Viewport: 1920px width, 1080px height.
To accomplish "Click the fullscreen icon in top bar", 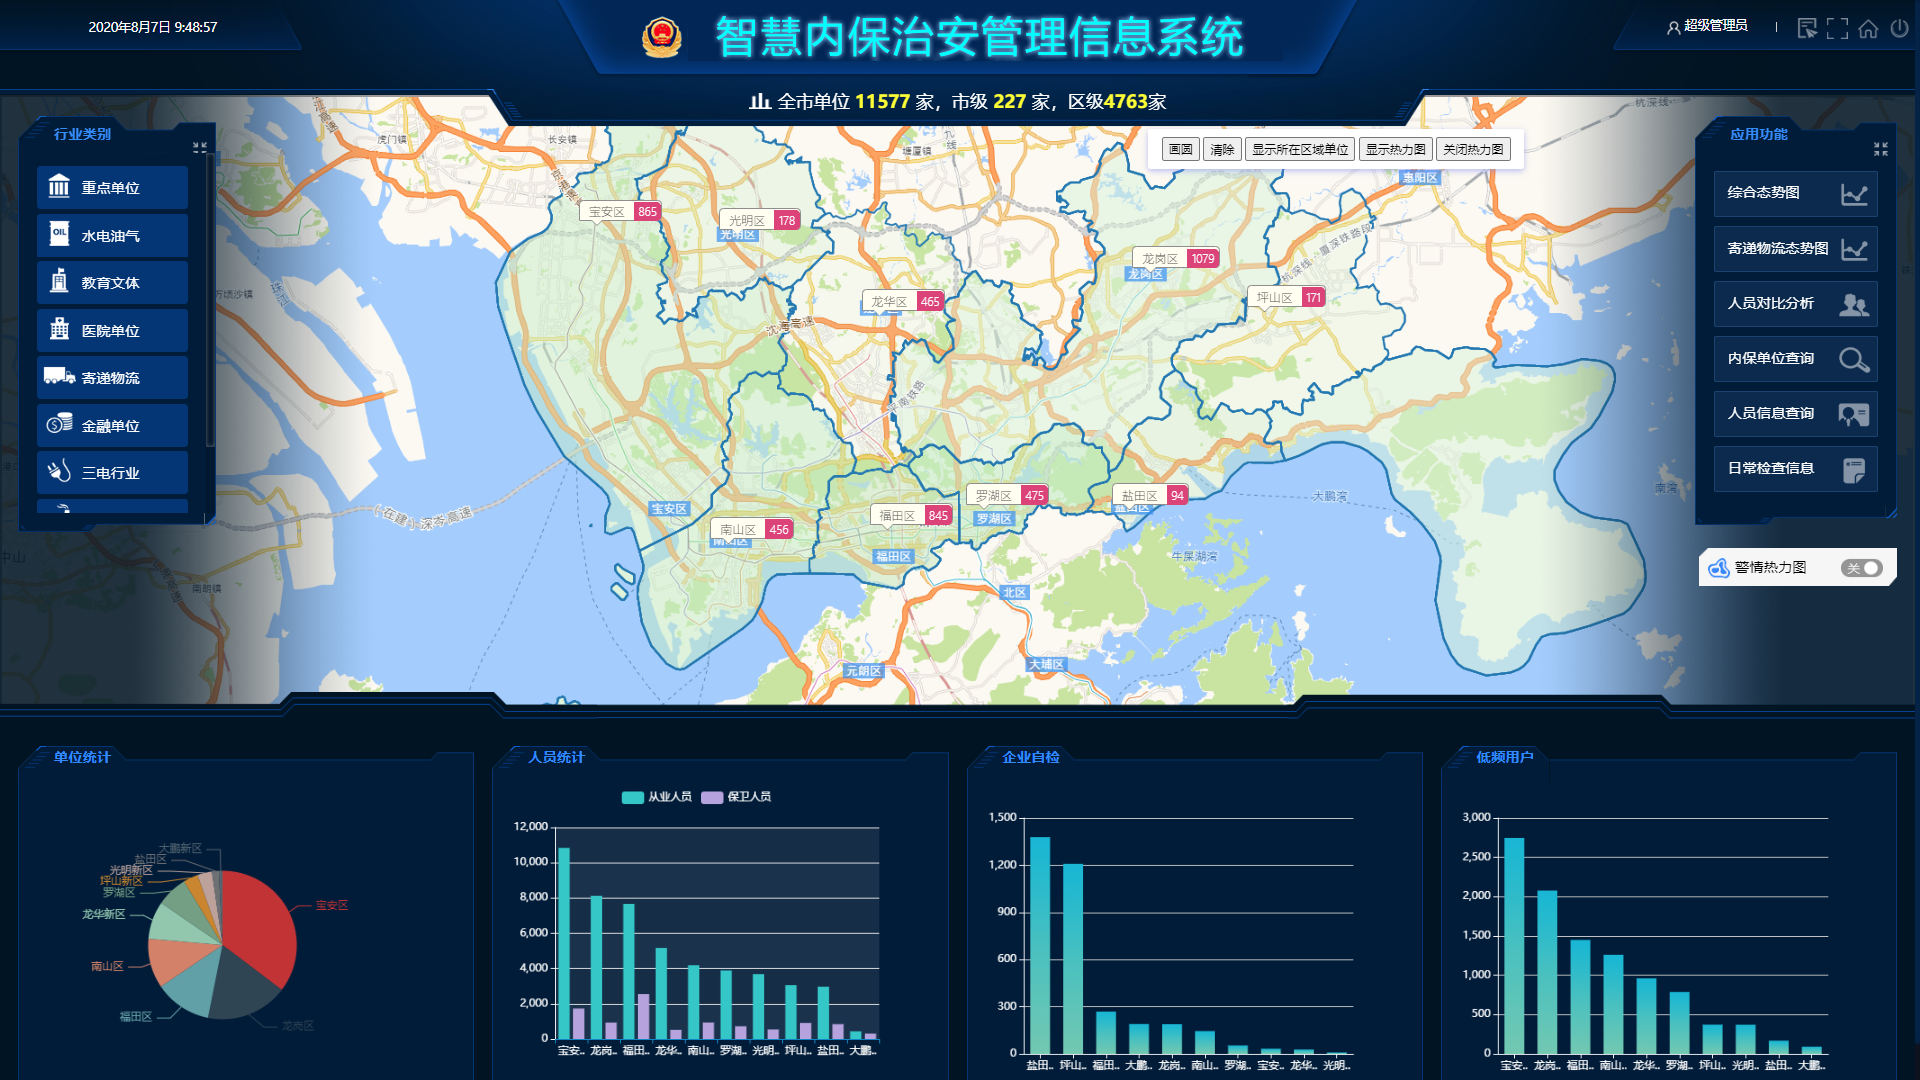I will click(x=1837, y=28).
